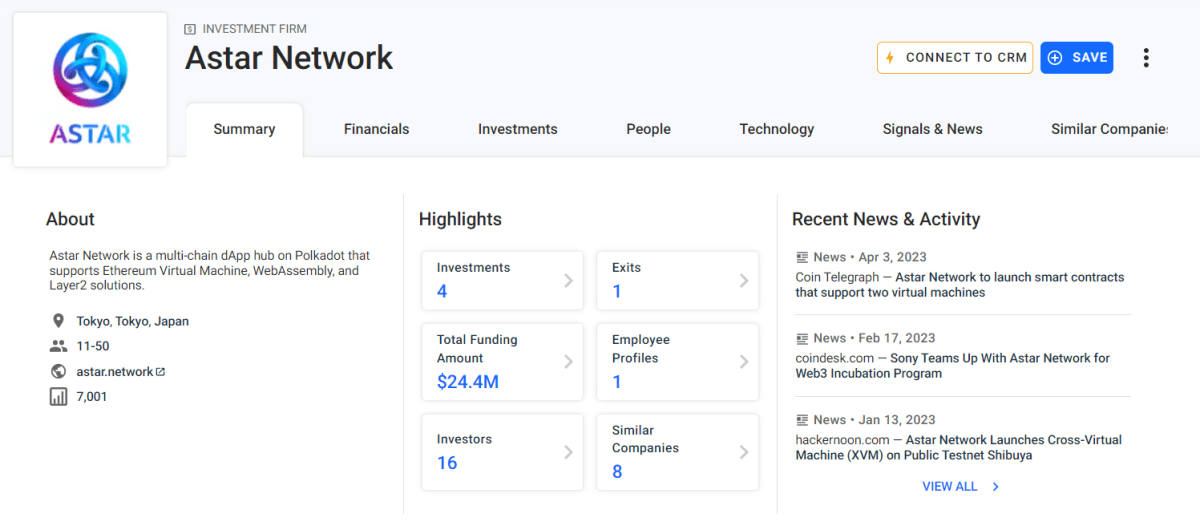Screen dimensions: 1200x526
Task: Click the 7,001 rank value
Action: coord(92,397)
